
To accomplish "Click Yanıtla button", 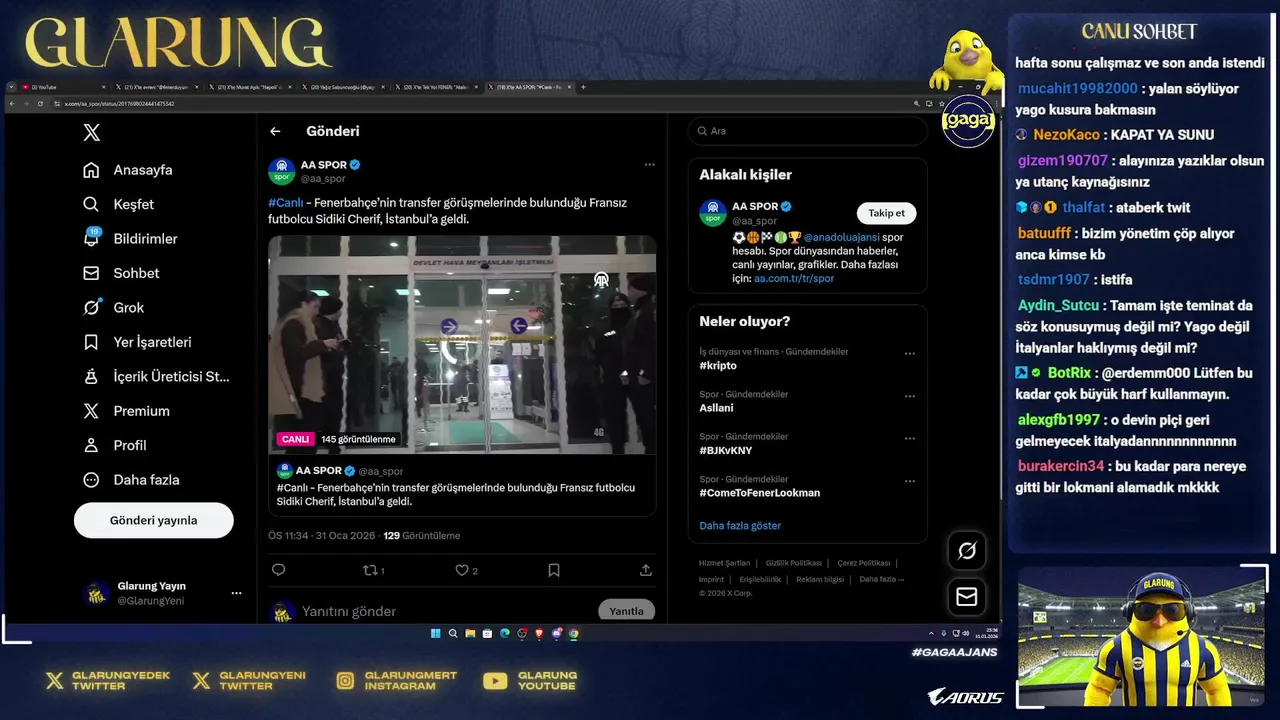I will click(627, 611).
